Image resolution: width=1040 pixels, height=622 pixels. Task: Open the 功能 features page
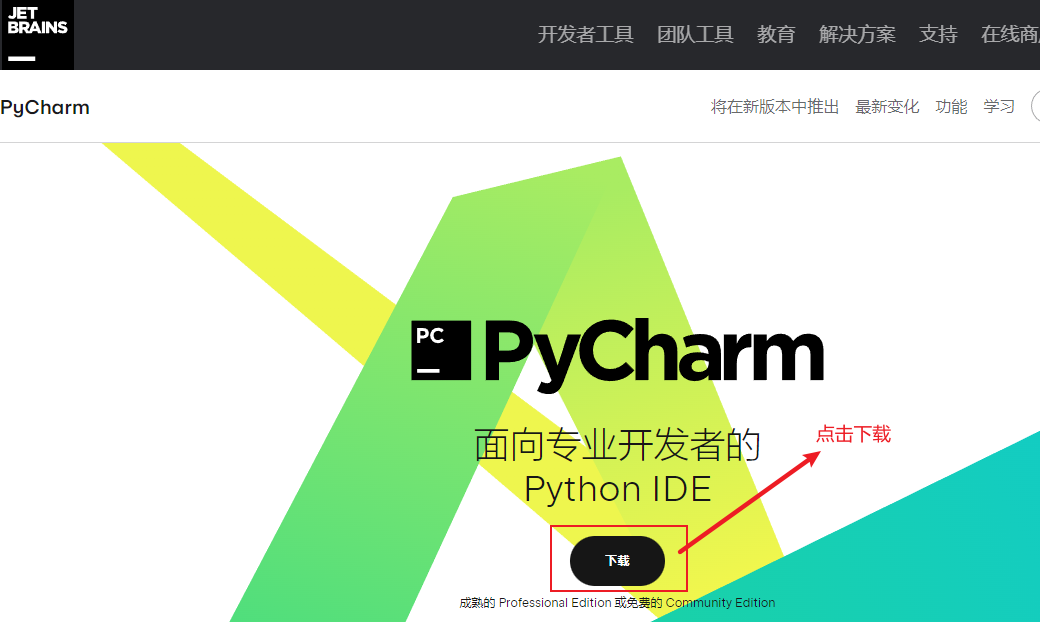[x=951, y=107]
